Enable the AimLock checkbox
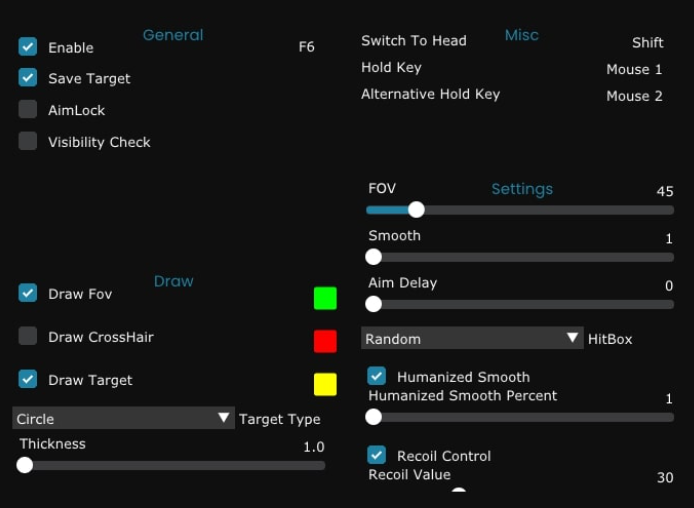Viewport: 694px width, 508px height. pyautogui.click(x=28, y=110)
